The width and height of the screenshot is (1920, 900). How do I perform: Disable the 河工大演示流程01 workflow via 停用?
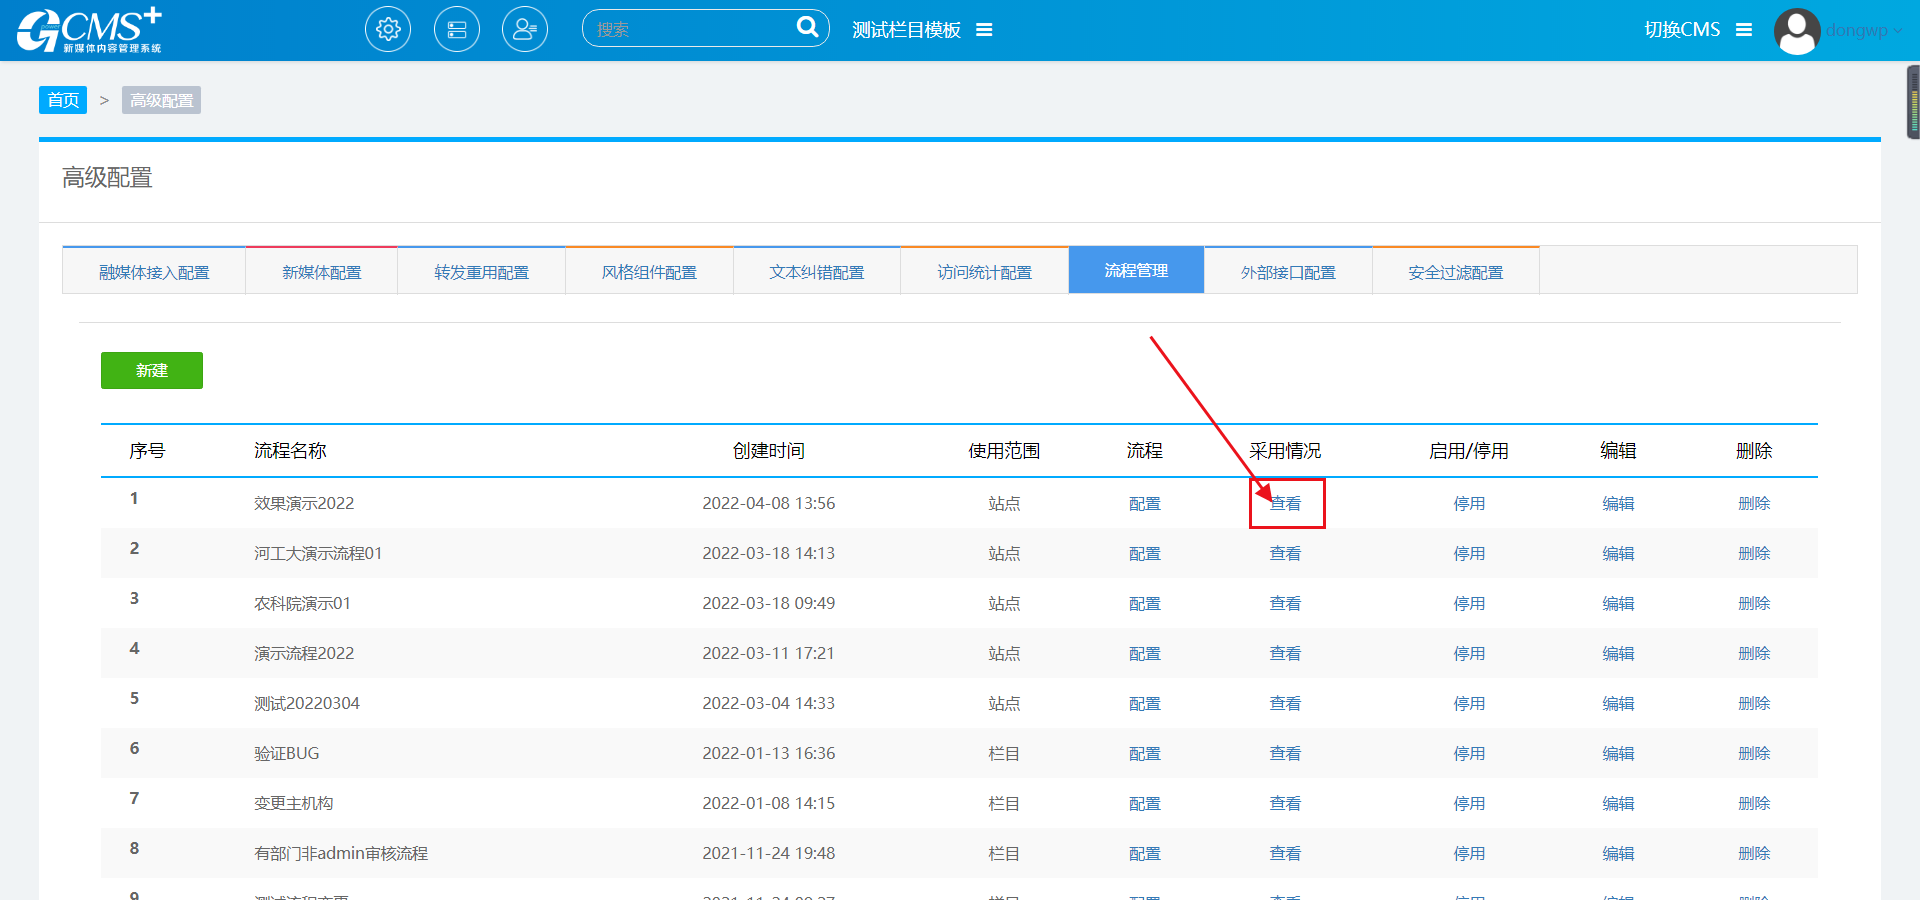1469,553
